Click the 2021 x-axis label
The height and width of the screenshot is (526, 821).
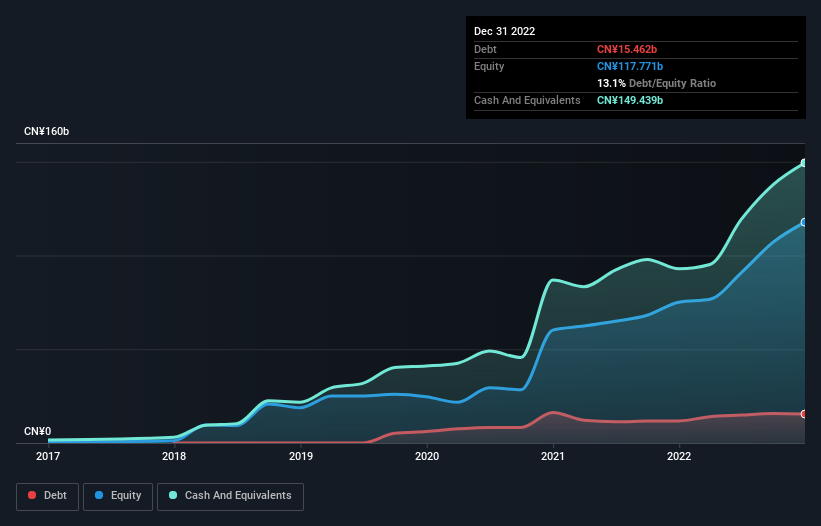point(553,456)
